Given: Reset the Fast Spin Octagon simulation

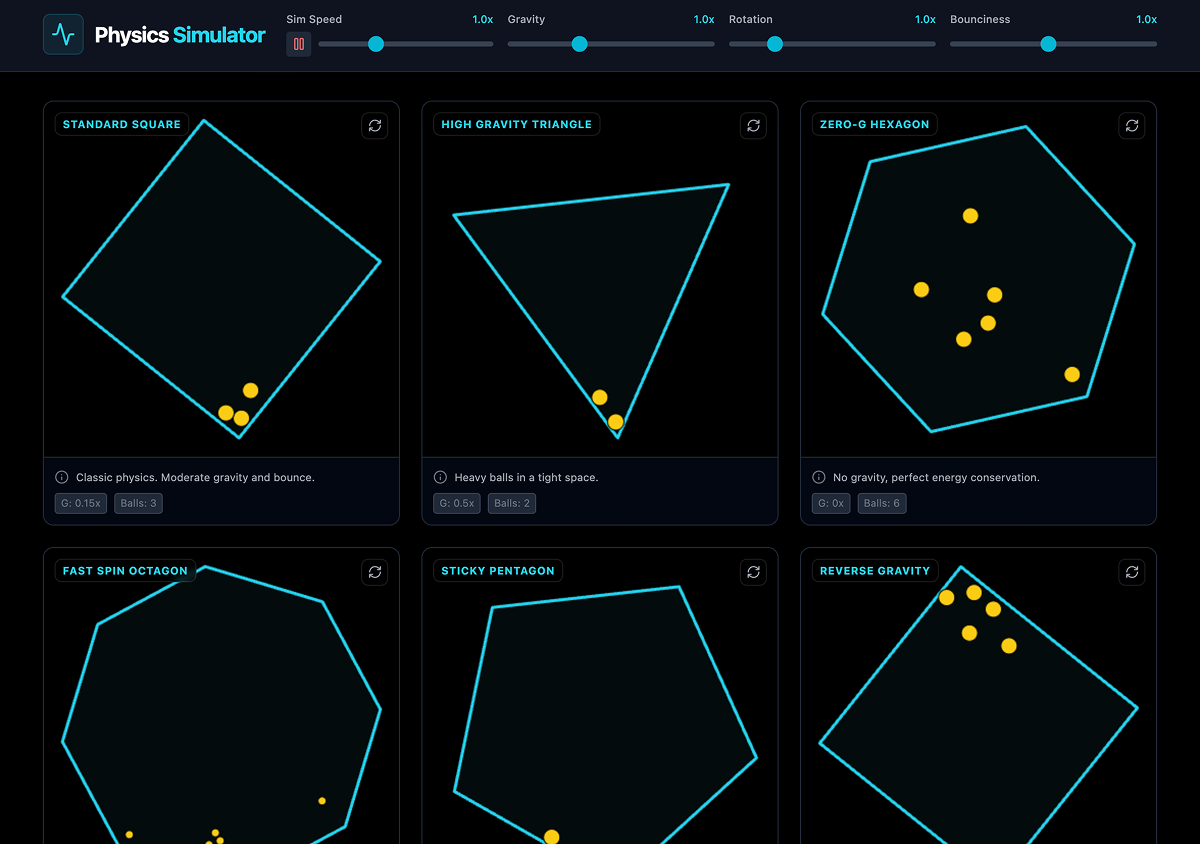Looking at the screenshot, I should click(x=375, y=572).
